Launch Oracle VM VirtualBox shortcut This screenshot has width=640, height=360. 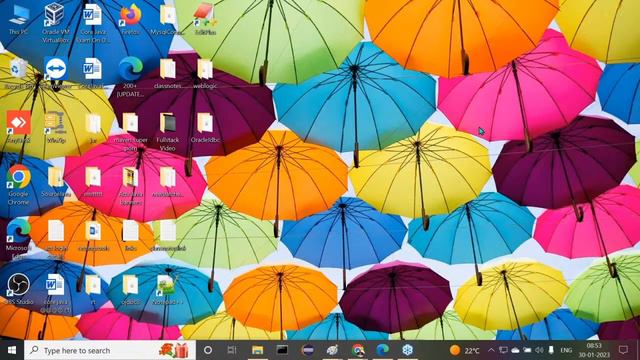pyautogui.click(x=56, y=22)
